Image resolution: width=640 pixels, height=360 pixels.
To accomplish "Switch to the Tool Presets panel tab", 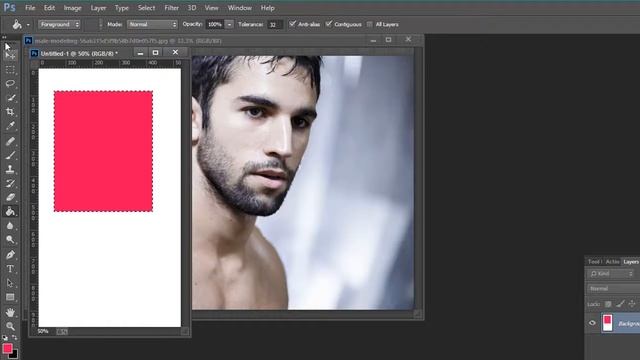I will click(x=594, y=262).
